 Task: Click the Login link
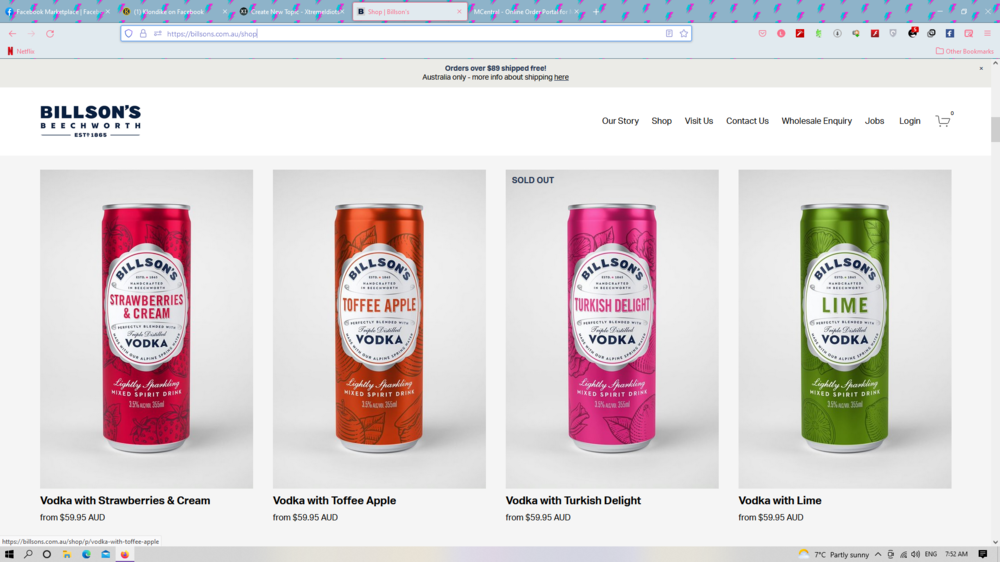click(909, 121)
